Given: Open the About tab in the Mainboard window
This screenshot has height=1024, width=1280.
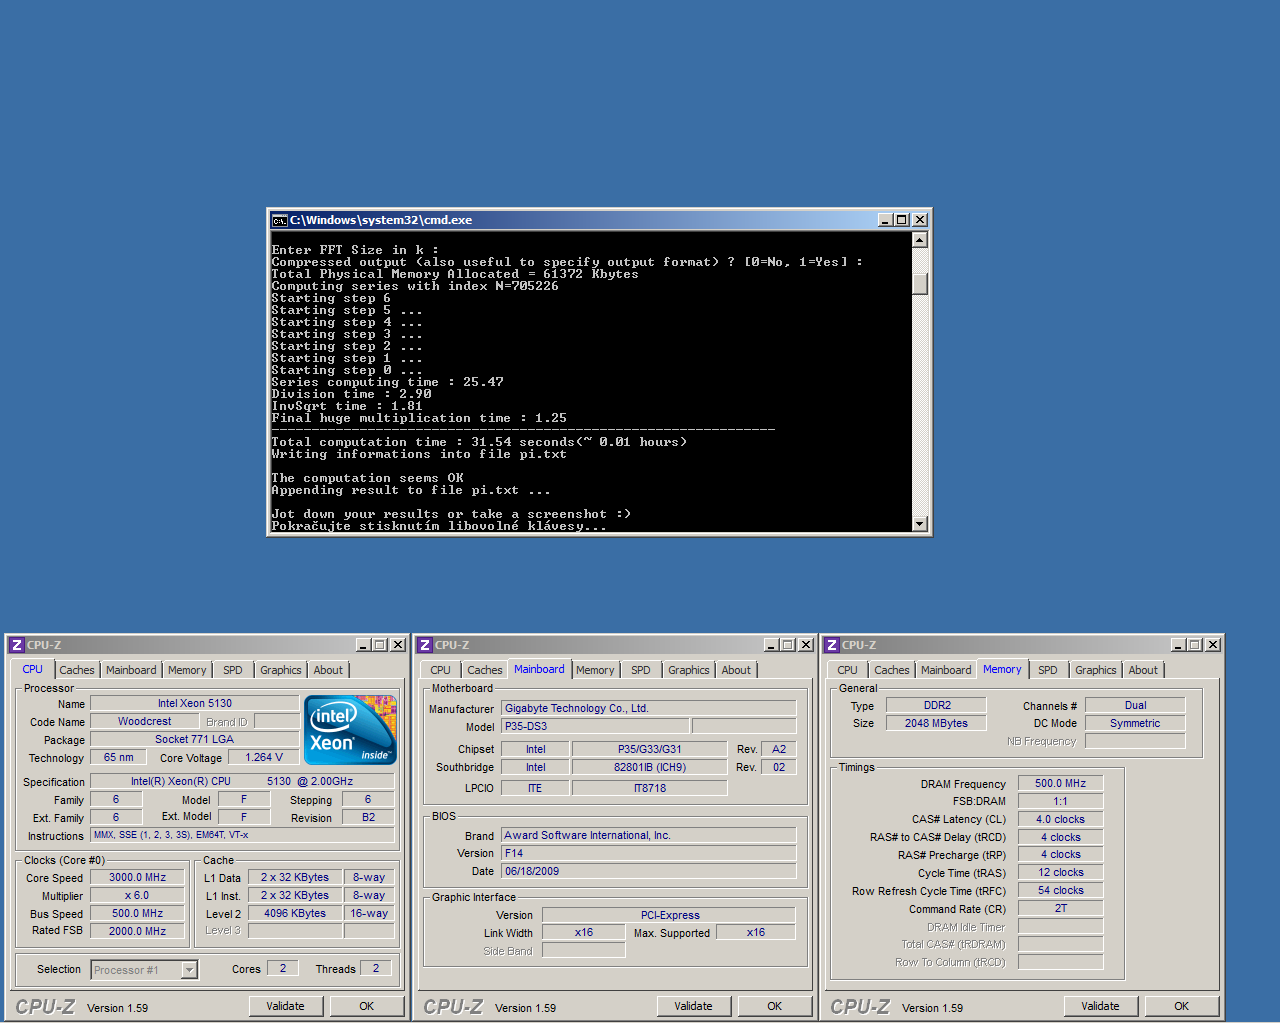Looking at the screenshot, I should tap(736, 670).
